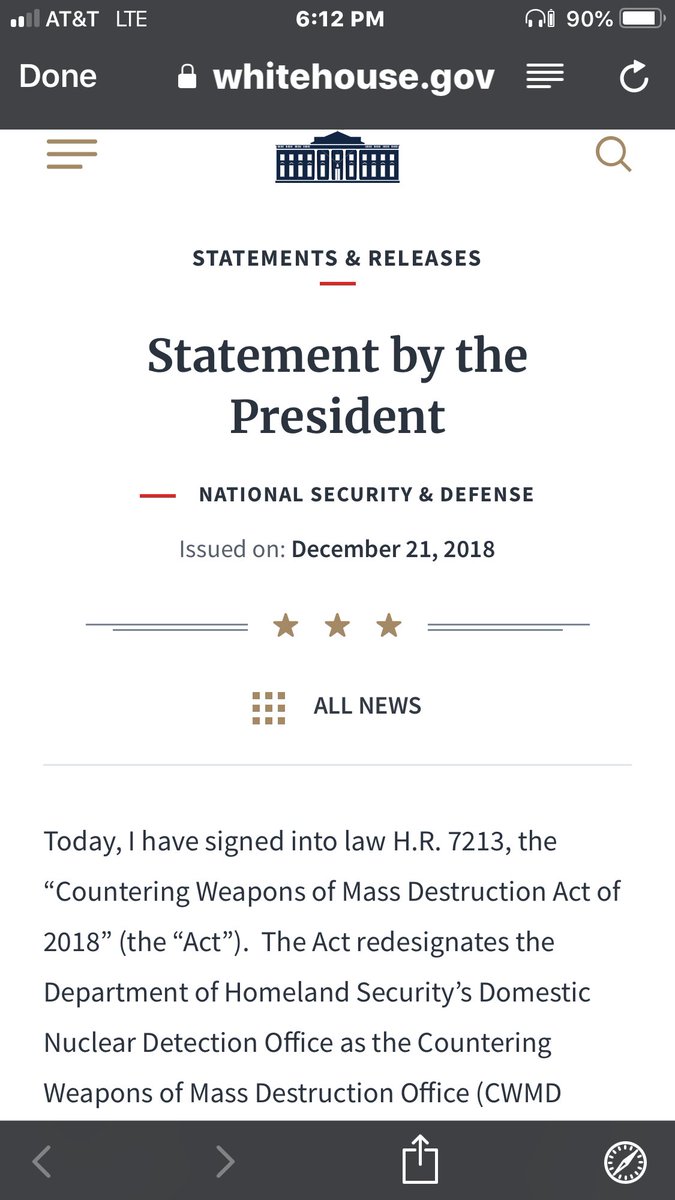Screen dimensions: 675x1200
Task: Open Statements & Releases category
Action: [337, 258]
